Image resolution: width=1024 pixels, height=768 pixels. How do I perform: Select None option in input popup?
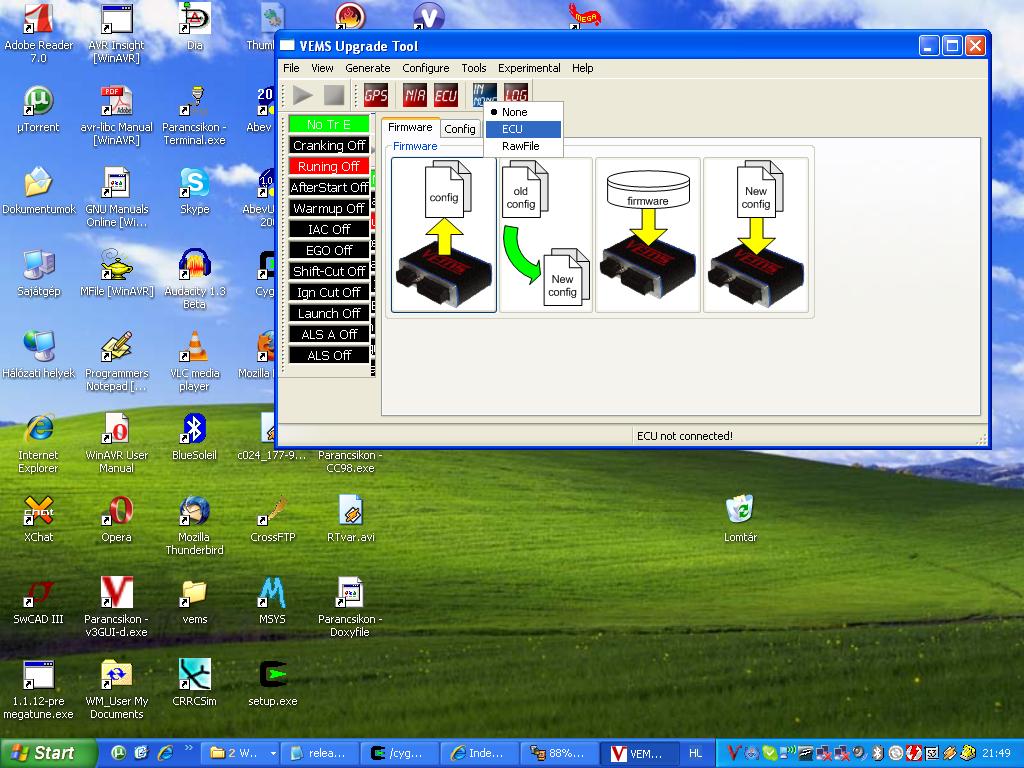point(523,112)
